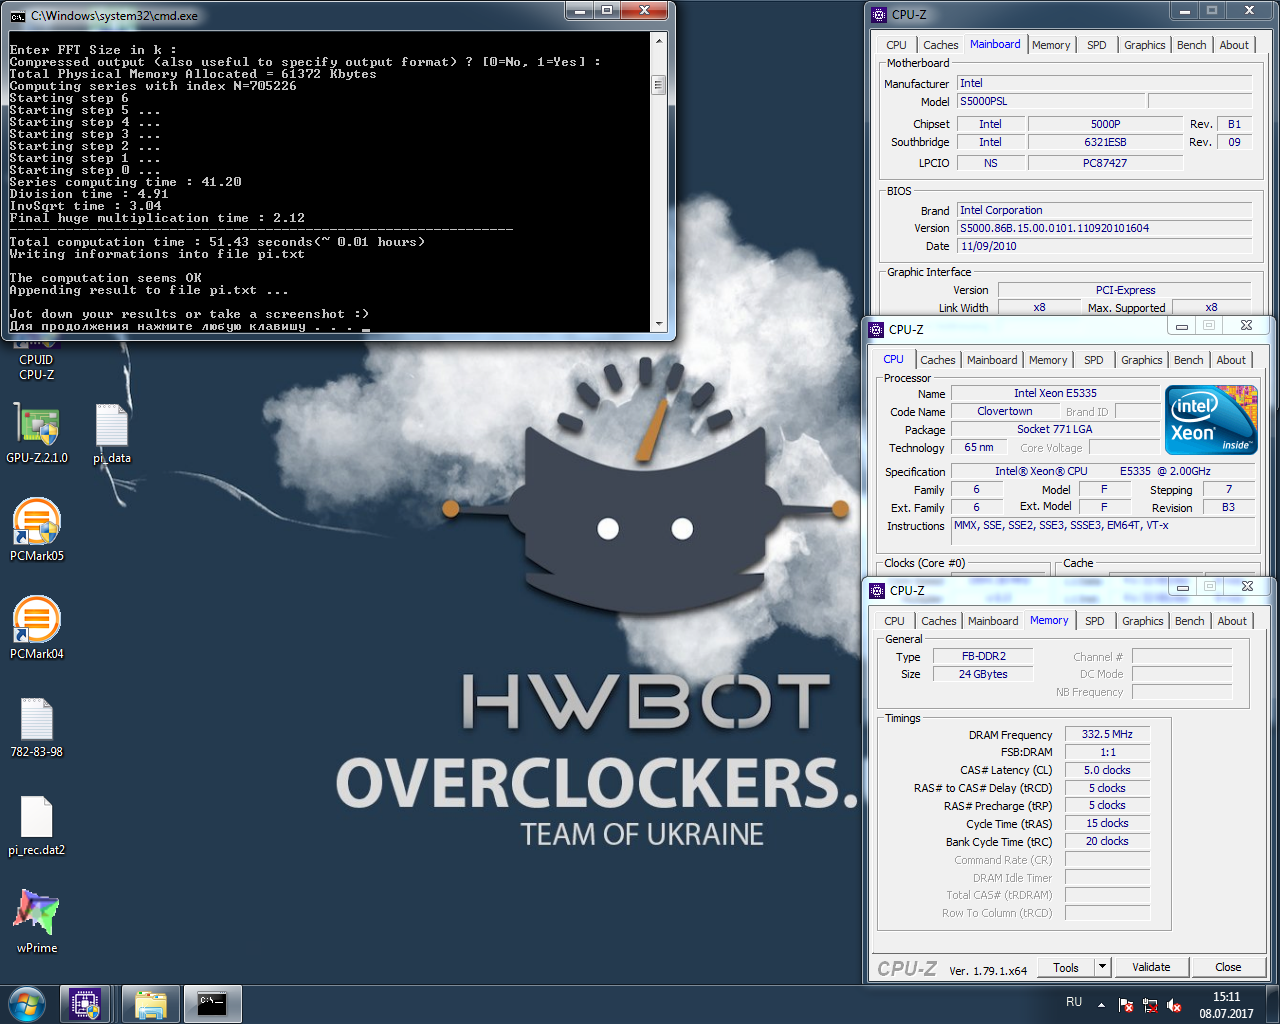This screenshot has width=1280, height=1024.
Task: Click the Intel Corporation BIOS brand field
Action: (x=1104, y=210)
